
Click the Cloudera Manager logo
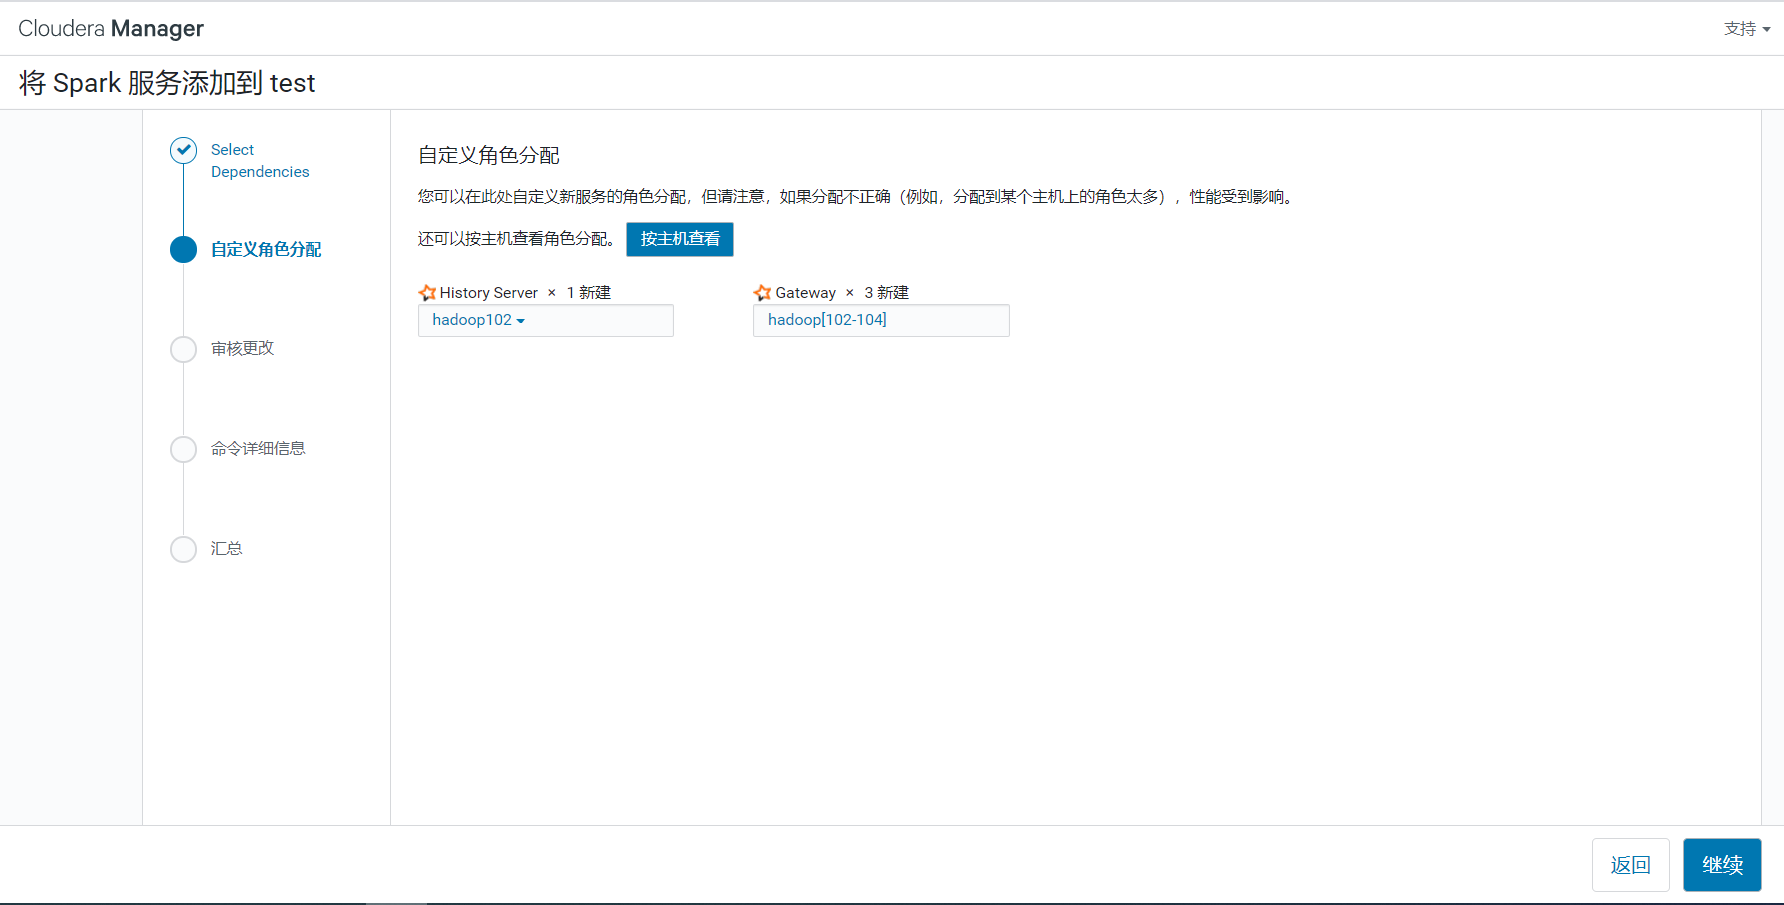coord(111,29)
